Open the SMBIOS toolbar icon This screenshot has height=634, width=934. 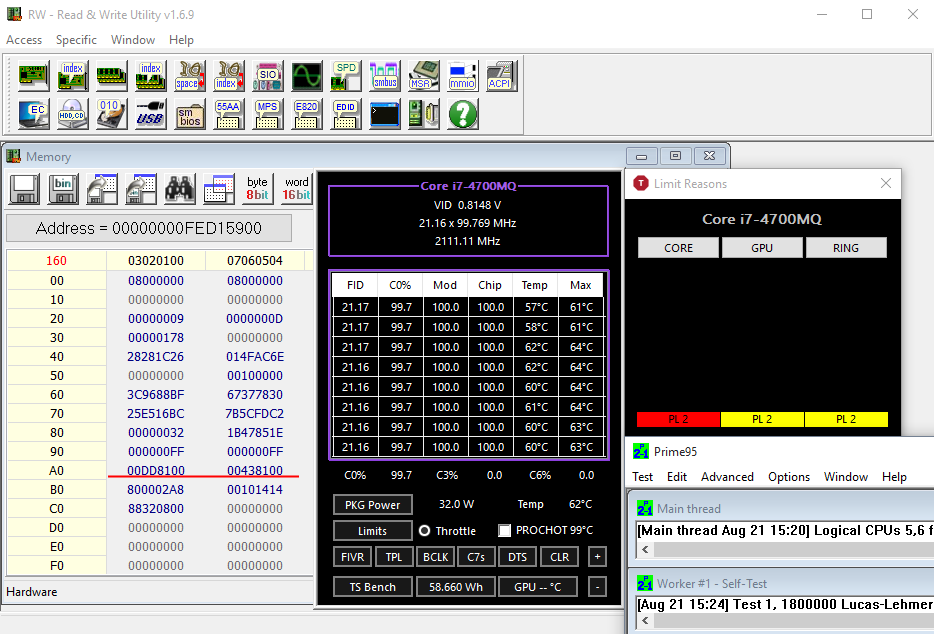pyautogui.click(x=189, y=113)
